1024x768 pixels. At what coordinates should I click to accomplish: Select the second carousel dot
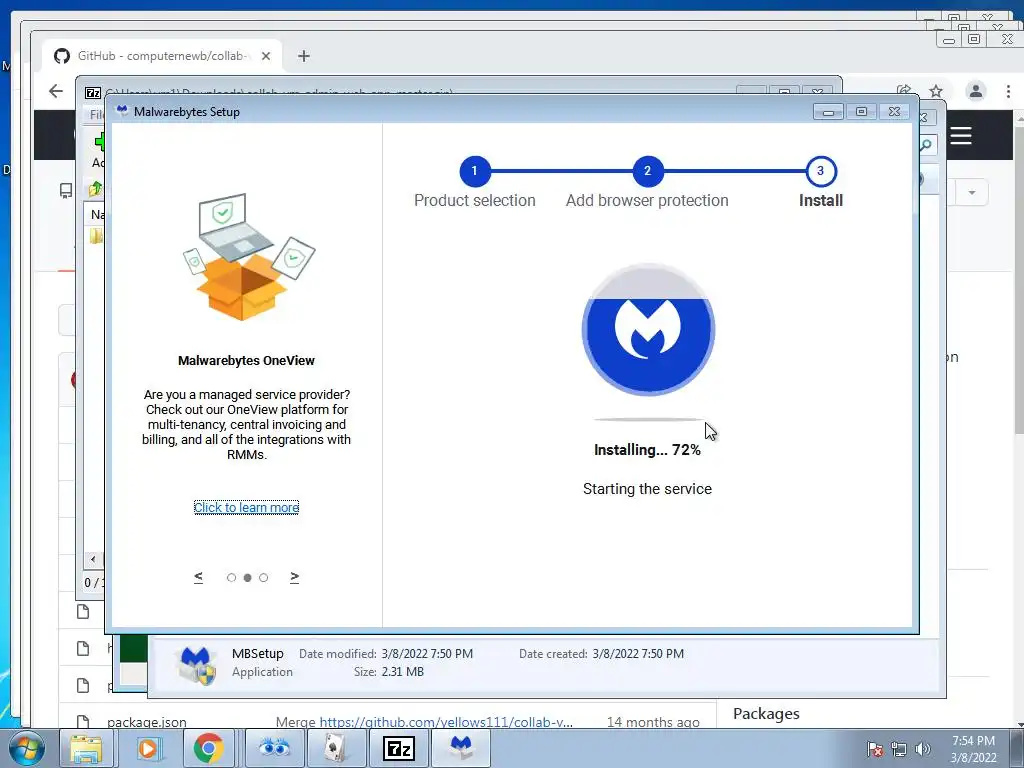(x=248, y=577)
